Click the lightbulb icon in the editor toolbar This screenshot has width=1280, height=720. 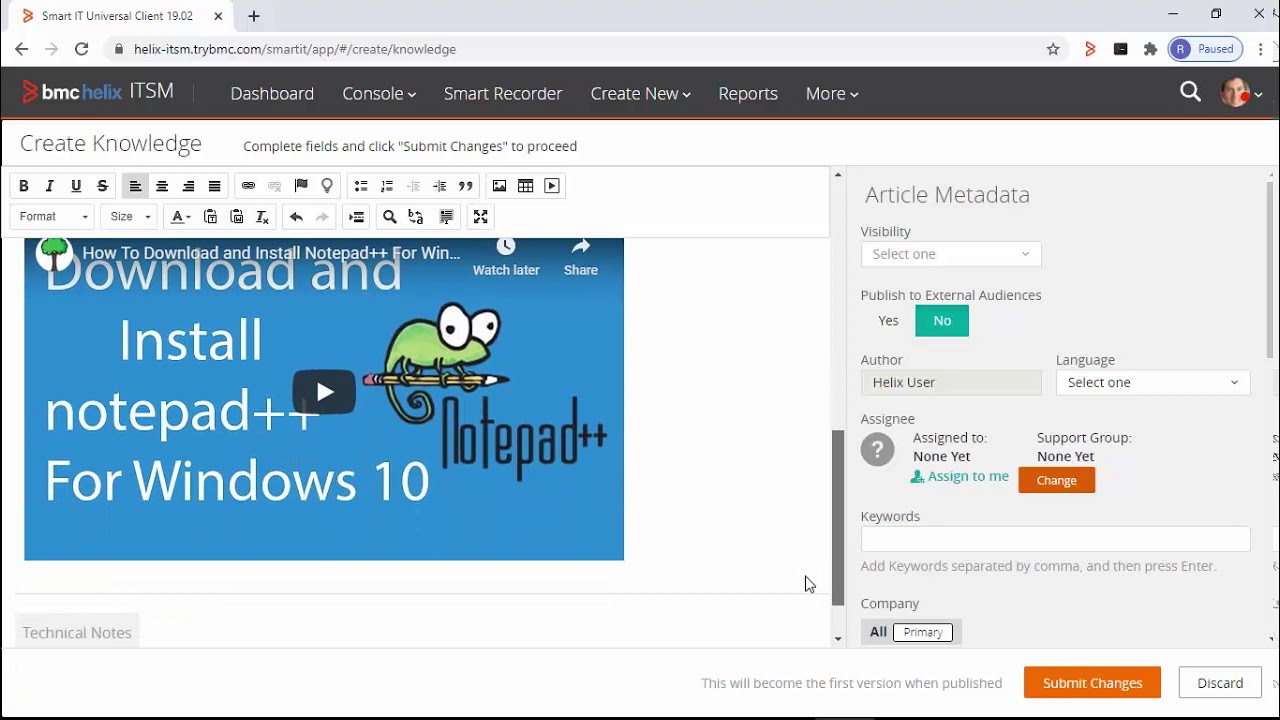coord(327,186)
